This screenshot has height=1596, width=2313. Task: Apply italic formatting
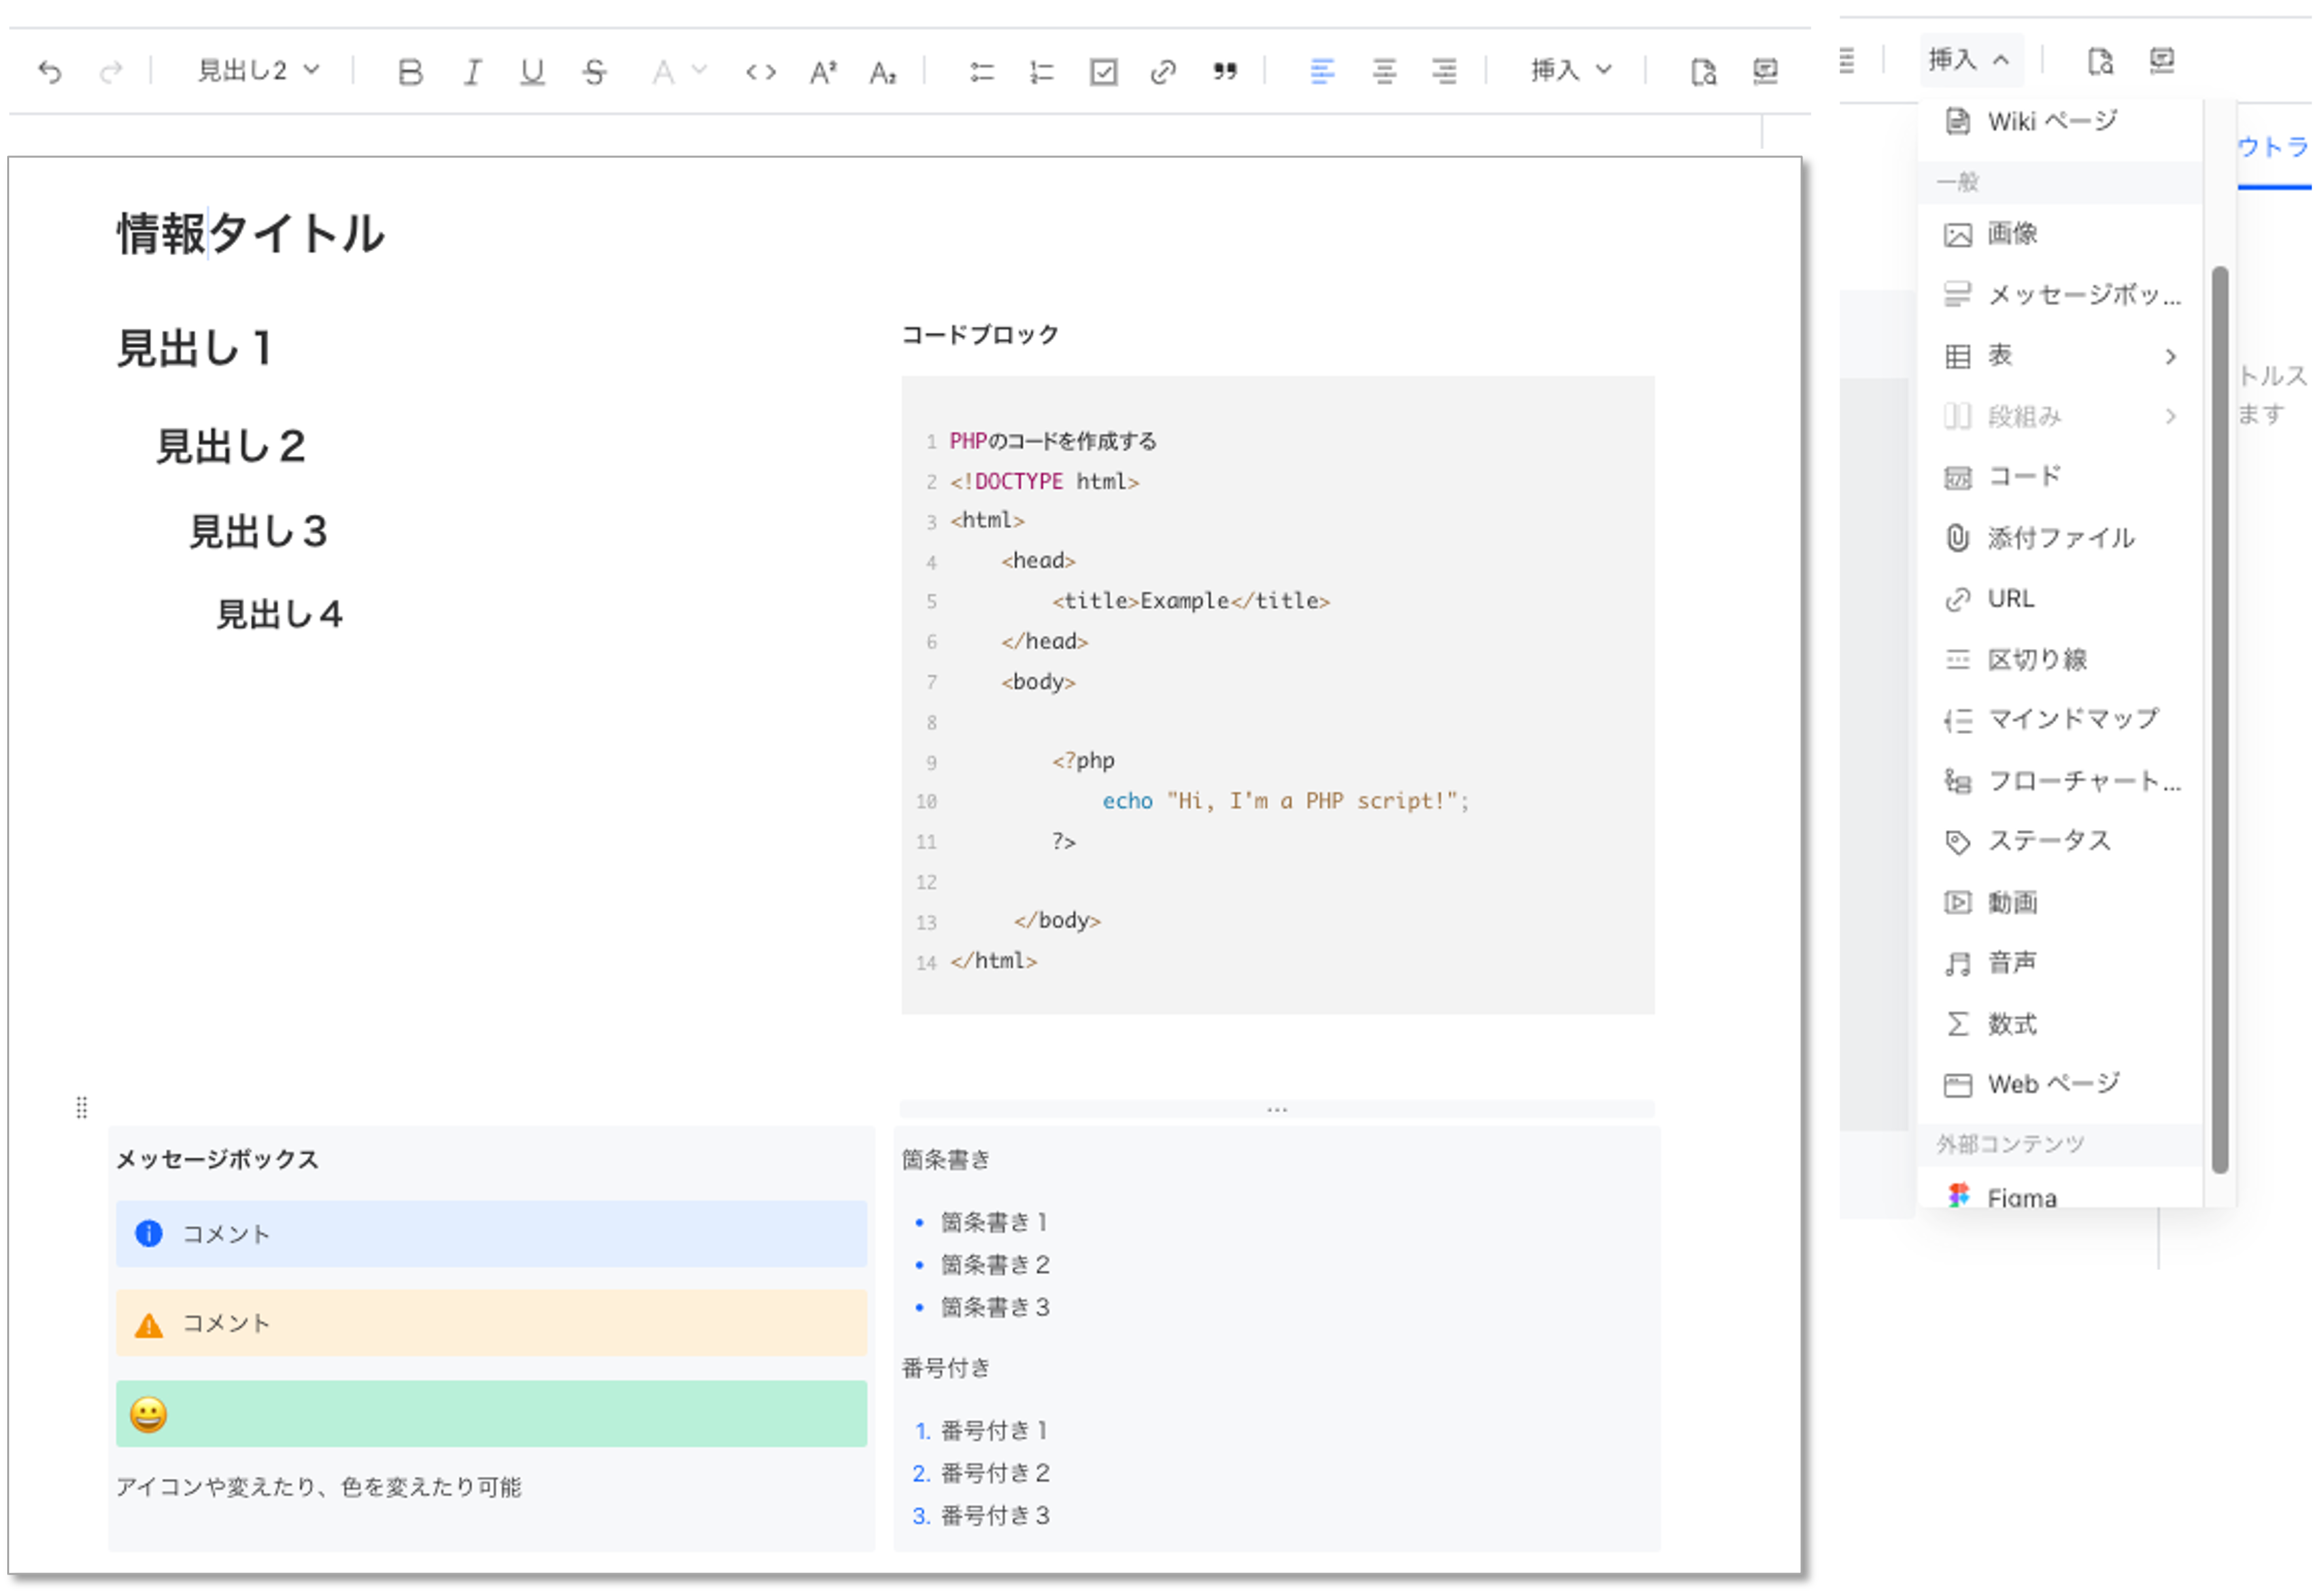pyautogui.click(x=472, y=72)
